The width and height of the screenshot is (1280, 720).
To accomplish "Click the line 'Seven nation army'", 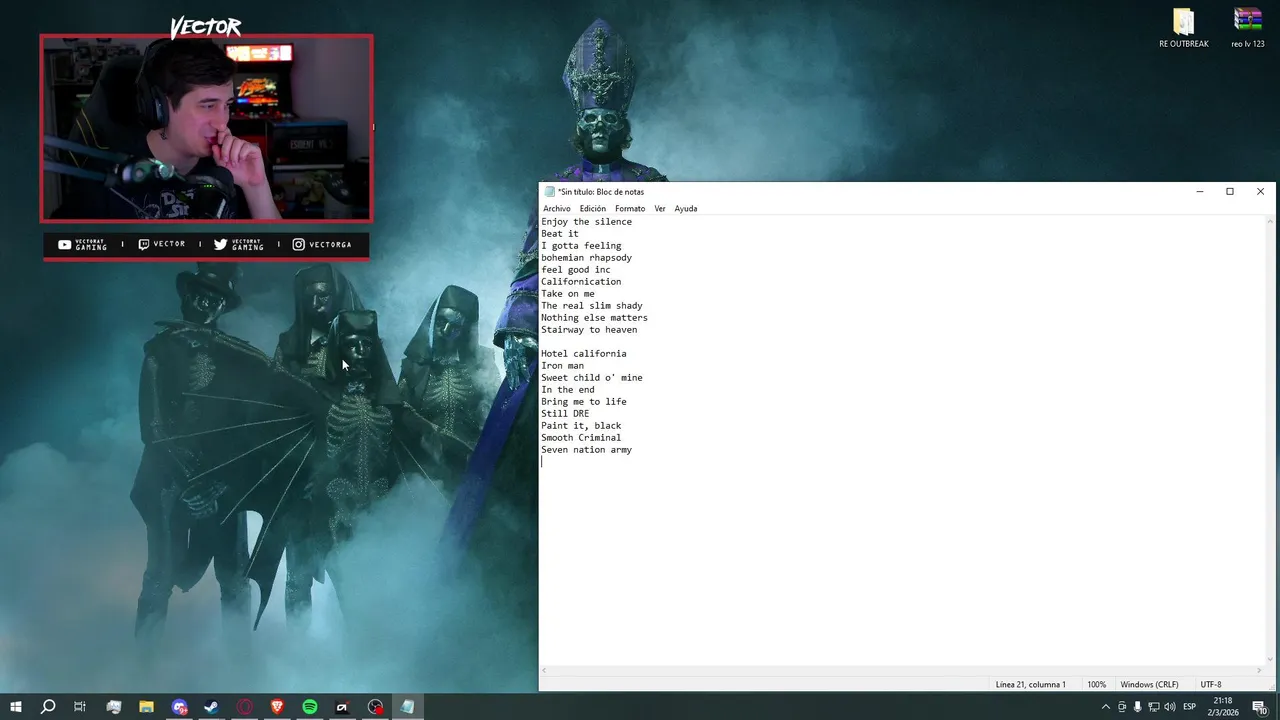I will pos(586,450).
